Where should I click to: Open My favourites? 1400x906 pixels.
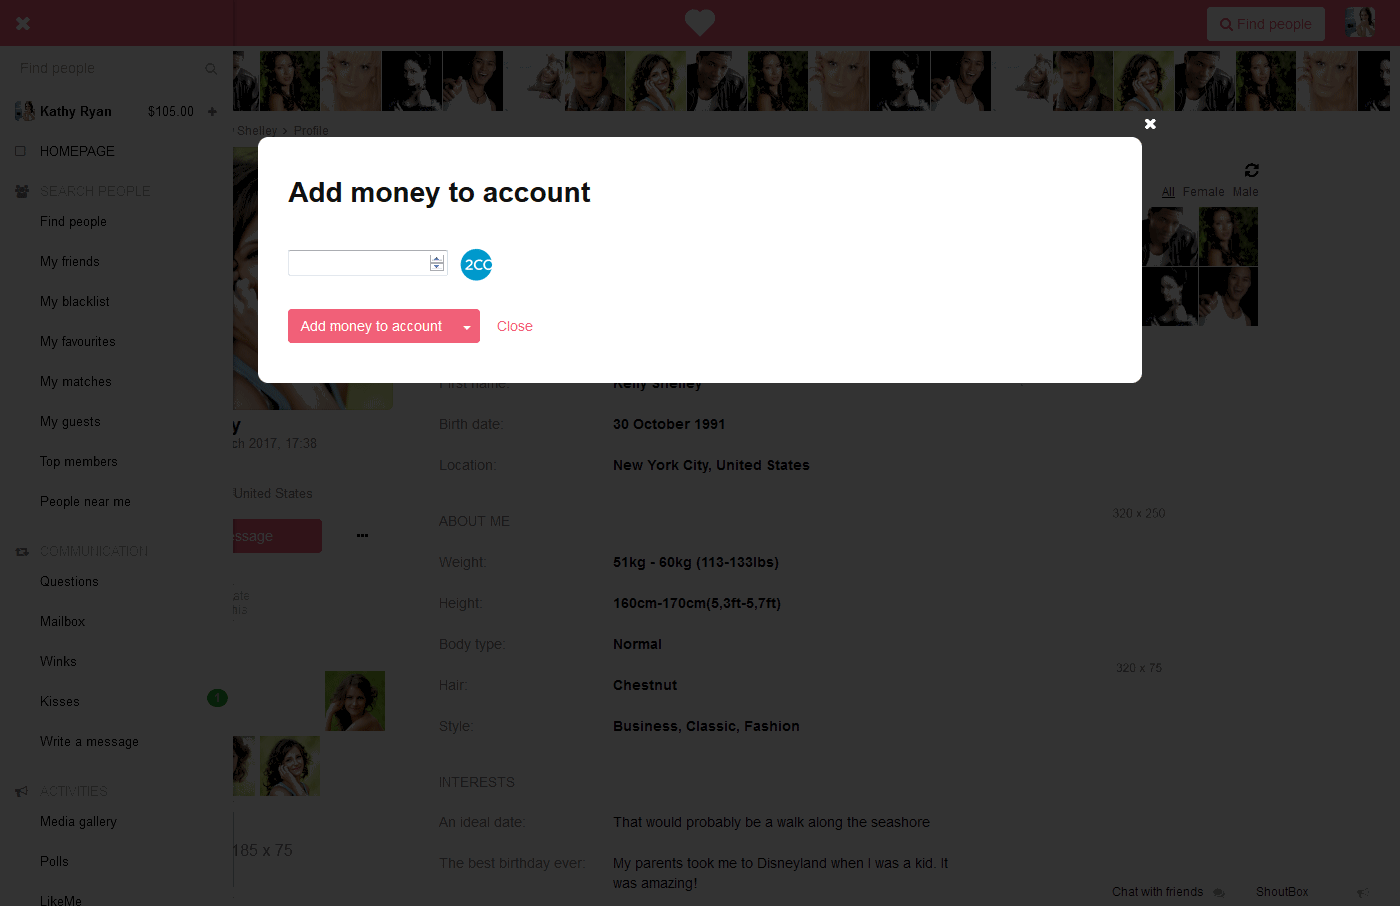pos(78,341)
